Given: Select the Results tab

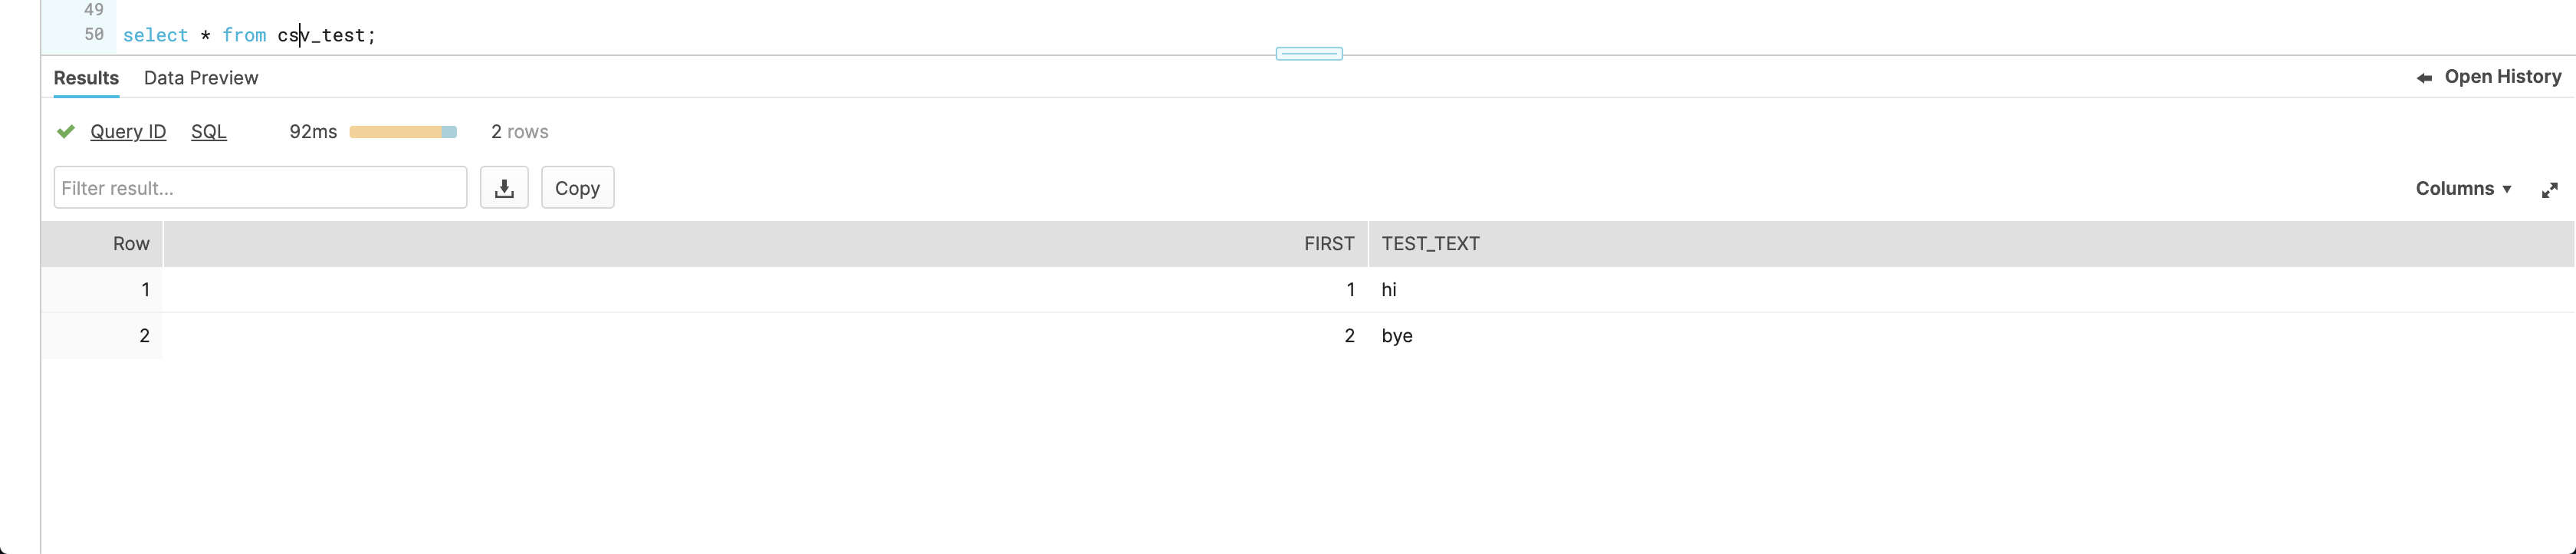Looking at the screenshot, I should (x=86, y=78).
